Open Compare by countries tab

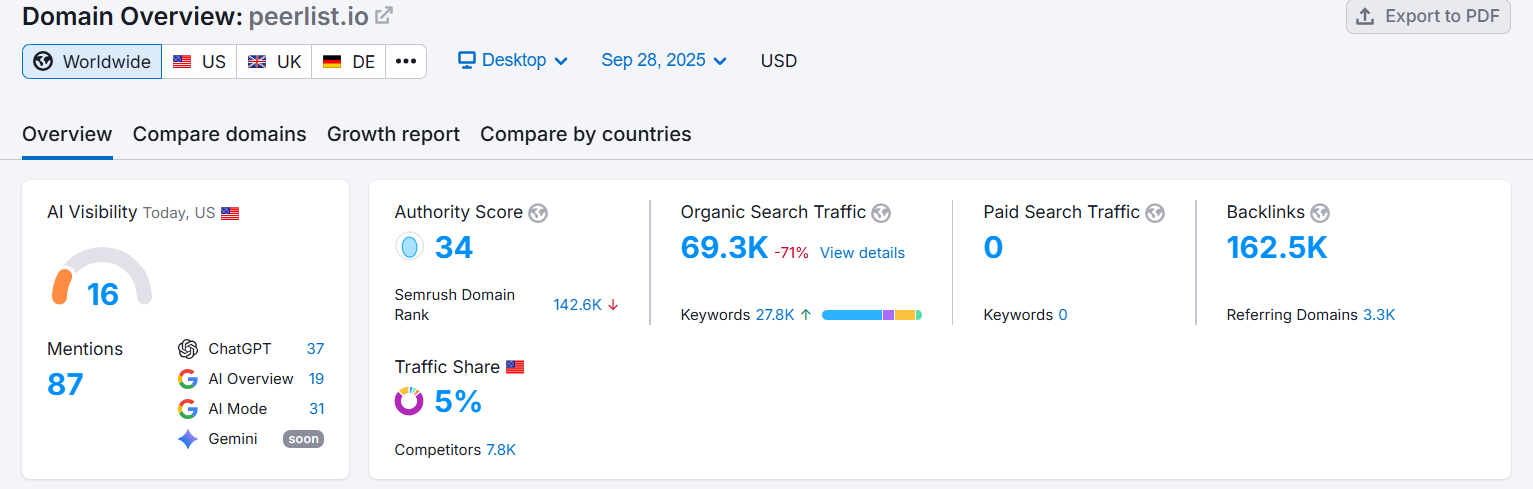(586, 134)
